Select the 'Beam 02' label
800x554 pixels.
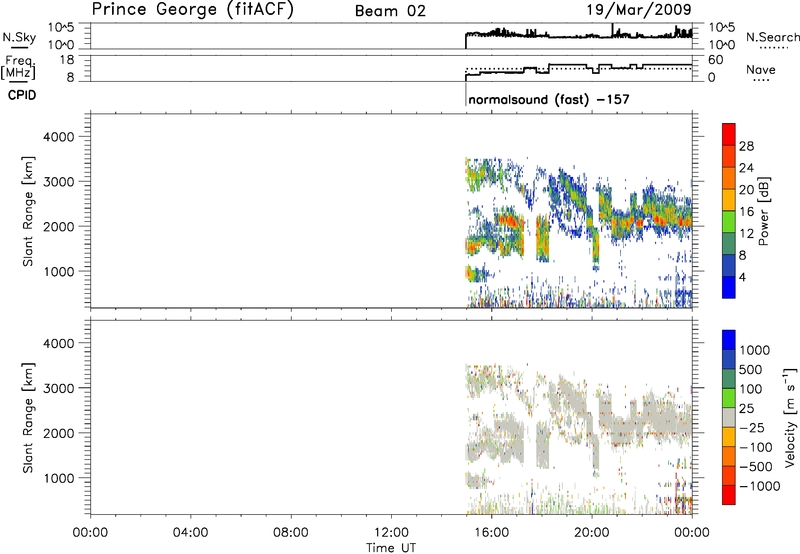click(x=390, y=11)
